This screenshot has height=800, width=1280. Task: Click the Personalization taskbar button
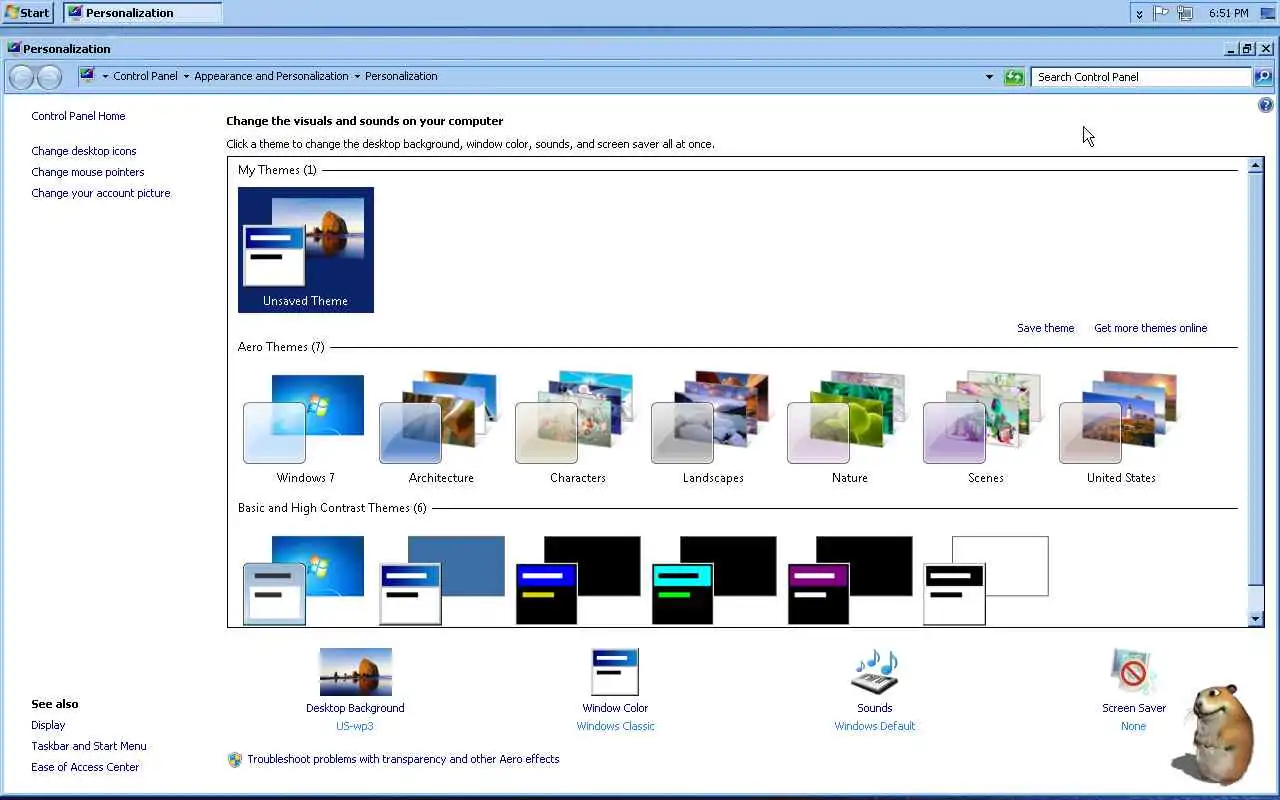(142, 13)
